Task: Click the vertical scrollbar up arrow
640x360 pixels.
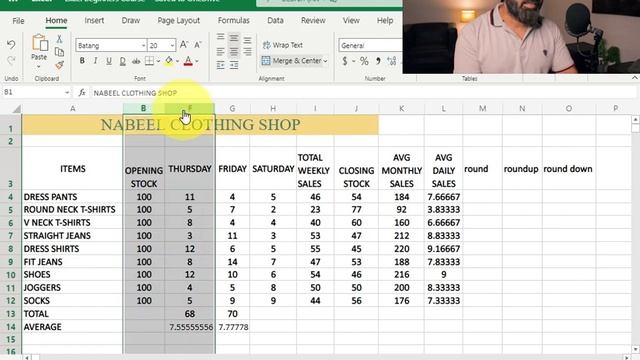Action: click(x=635, y=119)
